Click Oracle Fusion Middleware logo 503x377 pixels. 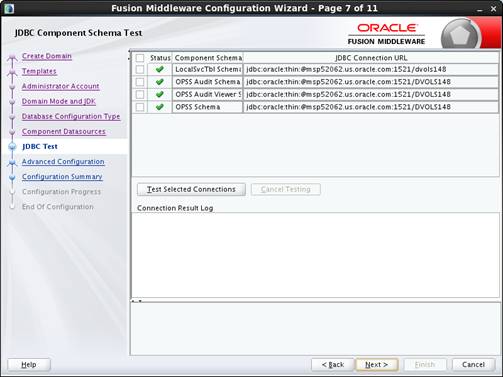(x=386, y=34)
